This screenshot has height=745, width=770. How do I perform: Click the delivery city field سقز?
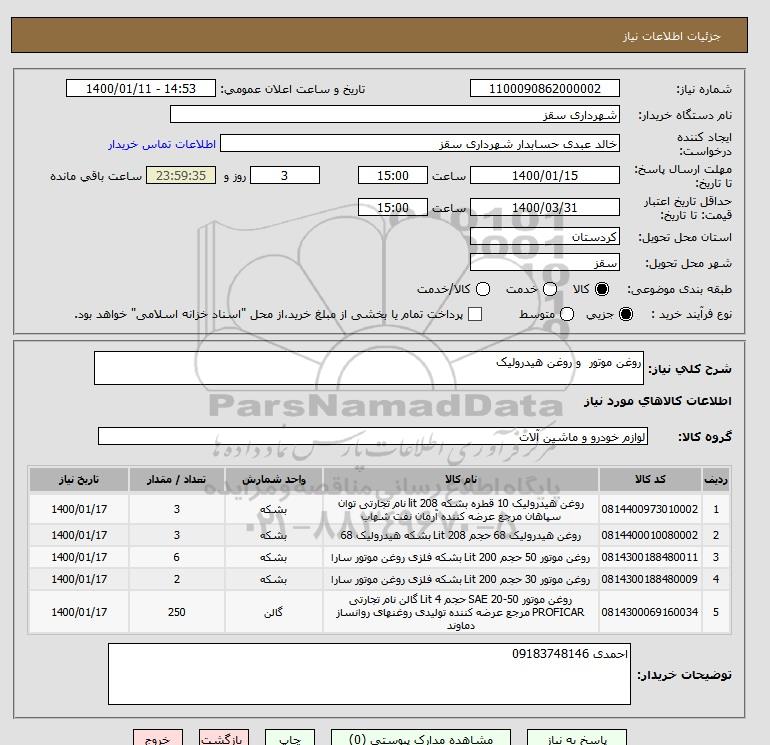545,262
